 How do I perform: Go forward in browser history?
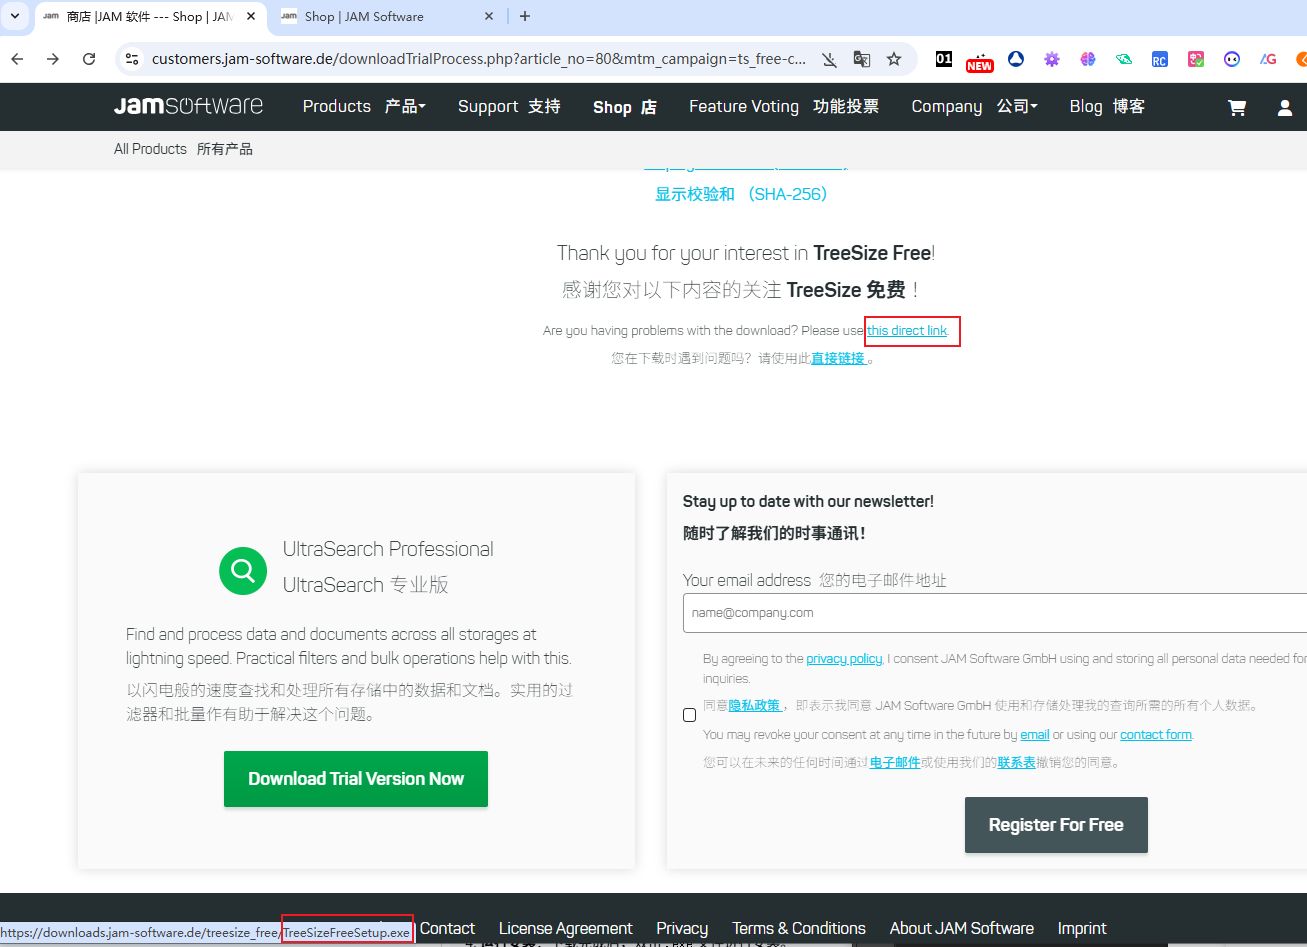[x=53, y=59]
